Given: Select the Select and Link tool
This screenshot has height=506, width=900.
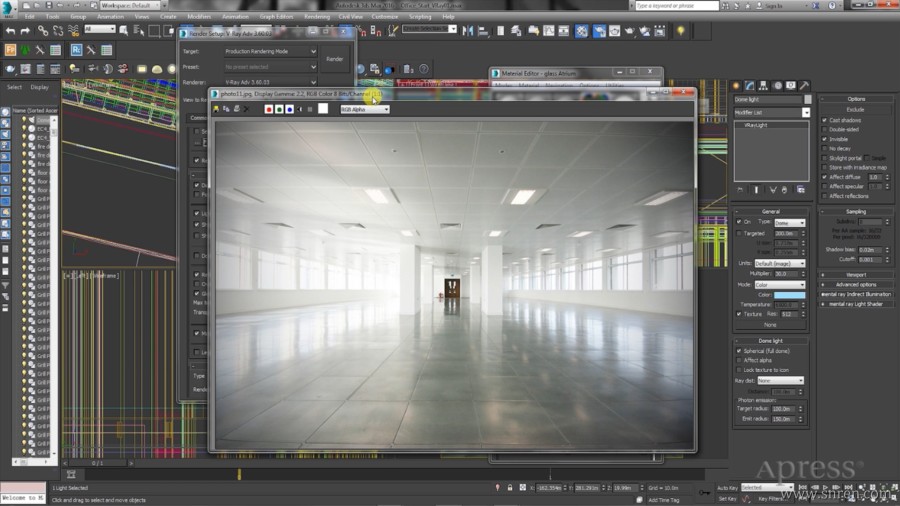Looking at the screenshot, I should click(43, 30).
